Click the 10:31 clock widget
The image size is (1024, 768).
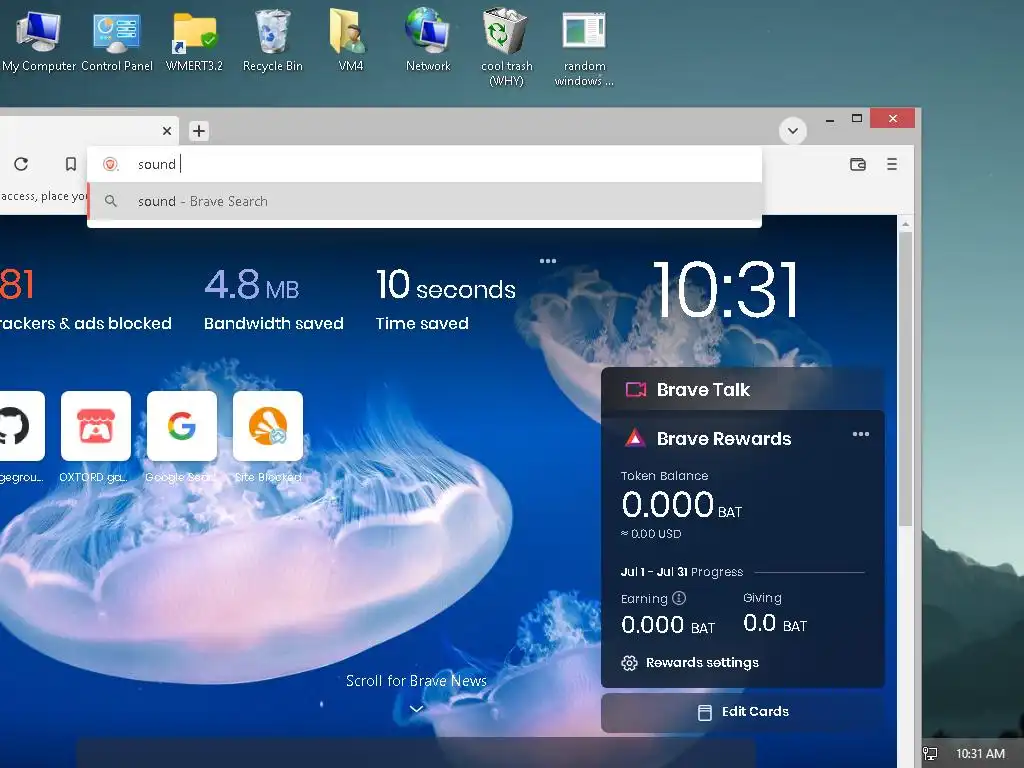pos(726,289)
